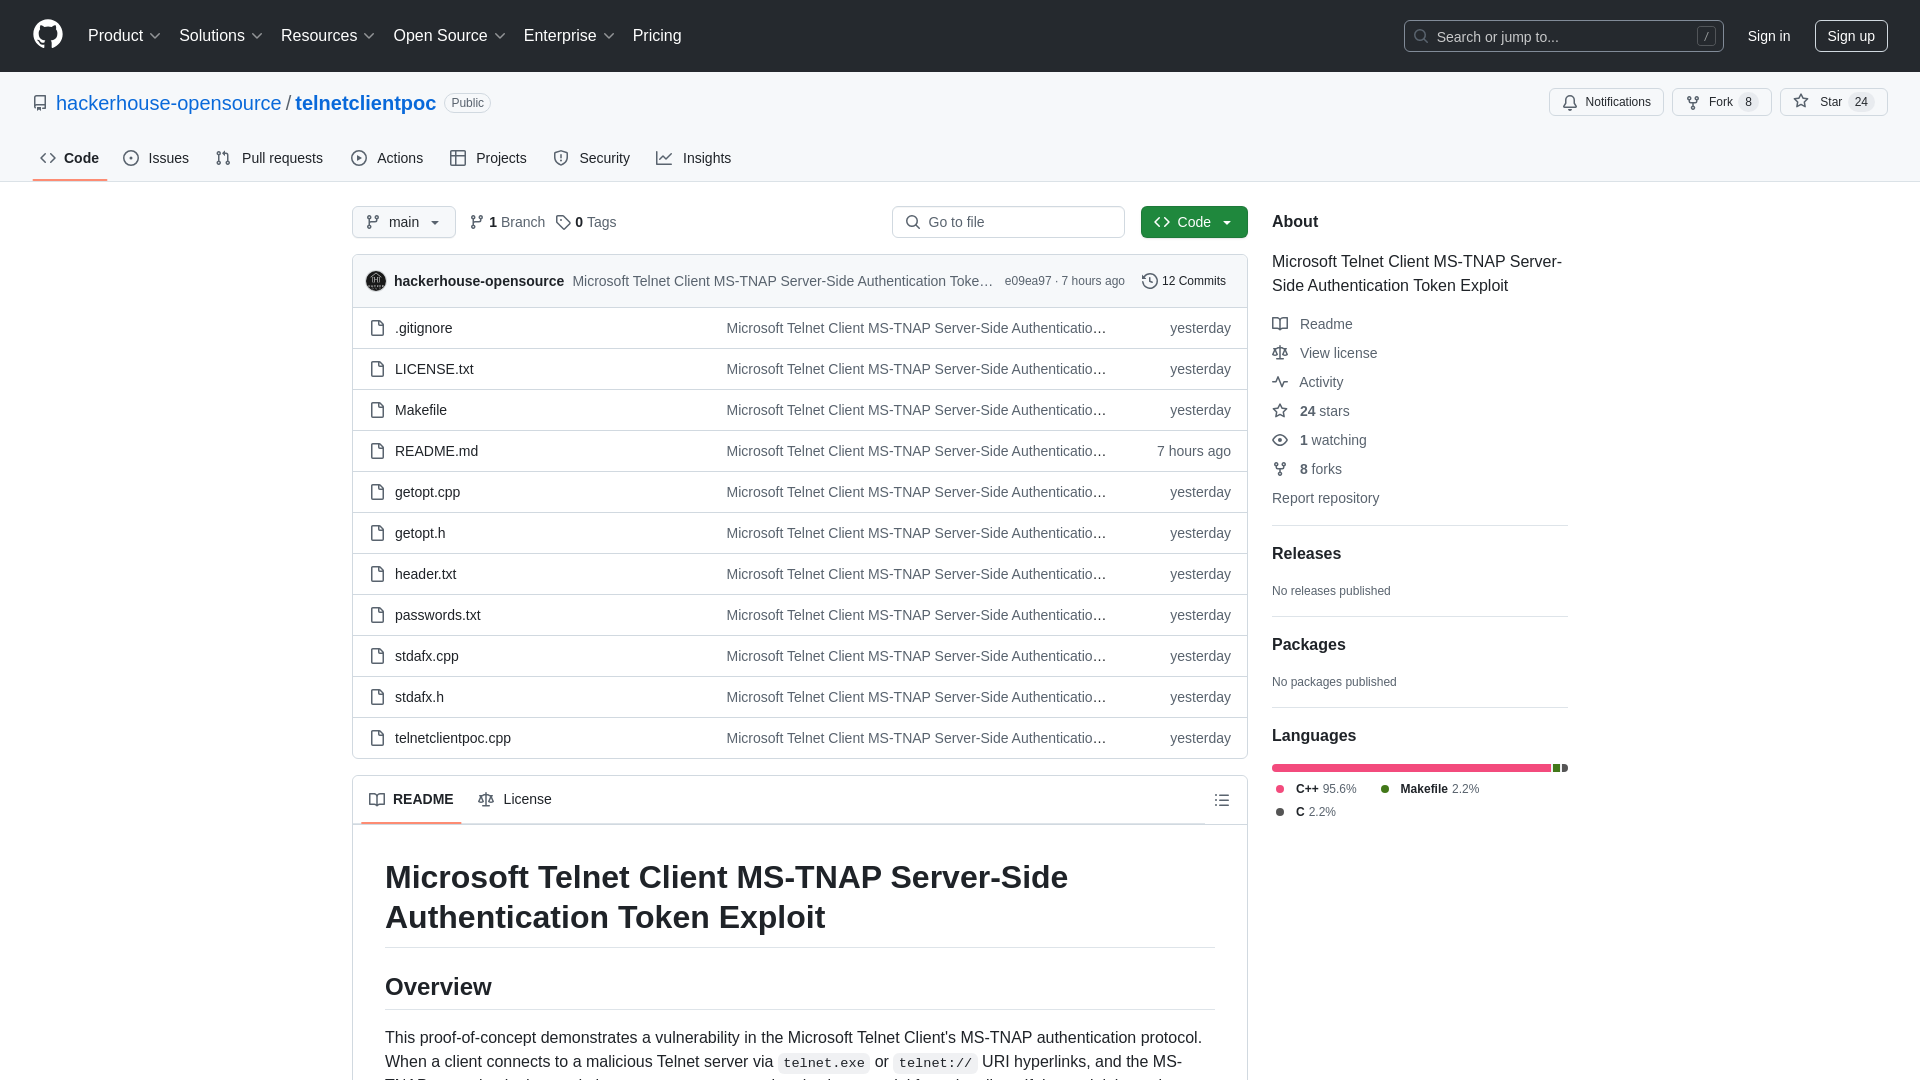Image resolution: width=1920 pixels, height=1080 pixels.
Task: Switch to the License tab
Action: pyautogui.click(x=515, y=799)
